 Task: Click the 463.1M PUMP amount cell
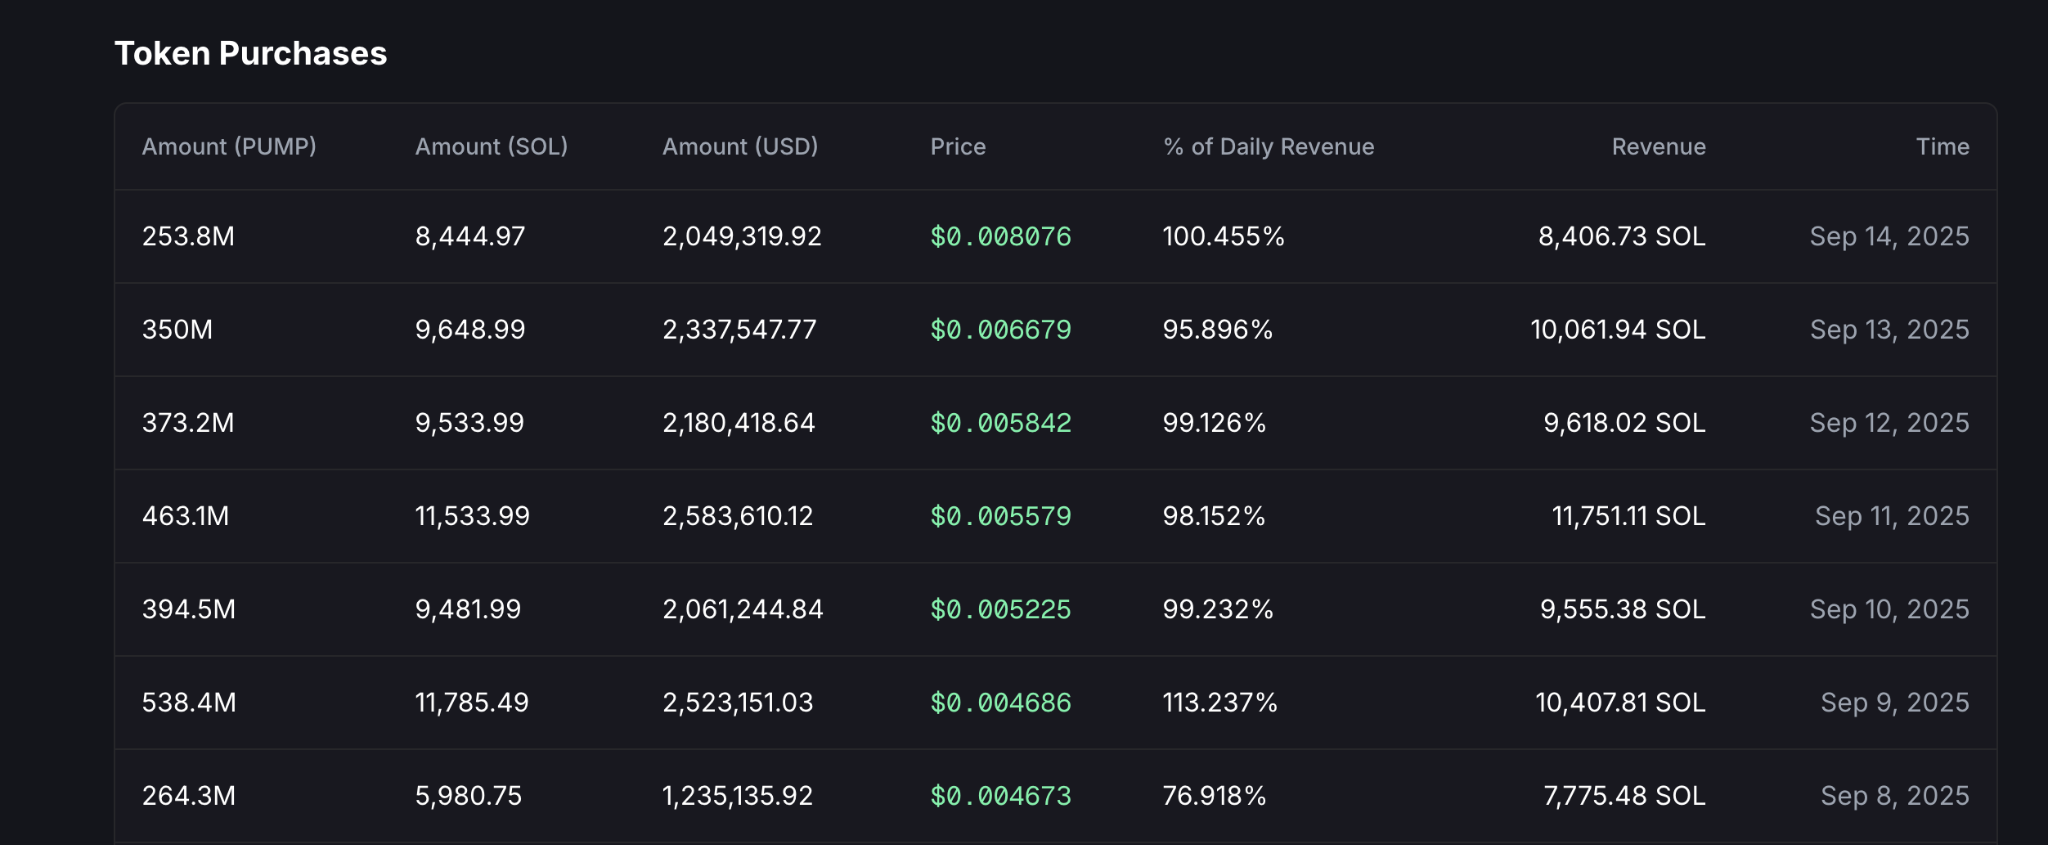[185, 516]
